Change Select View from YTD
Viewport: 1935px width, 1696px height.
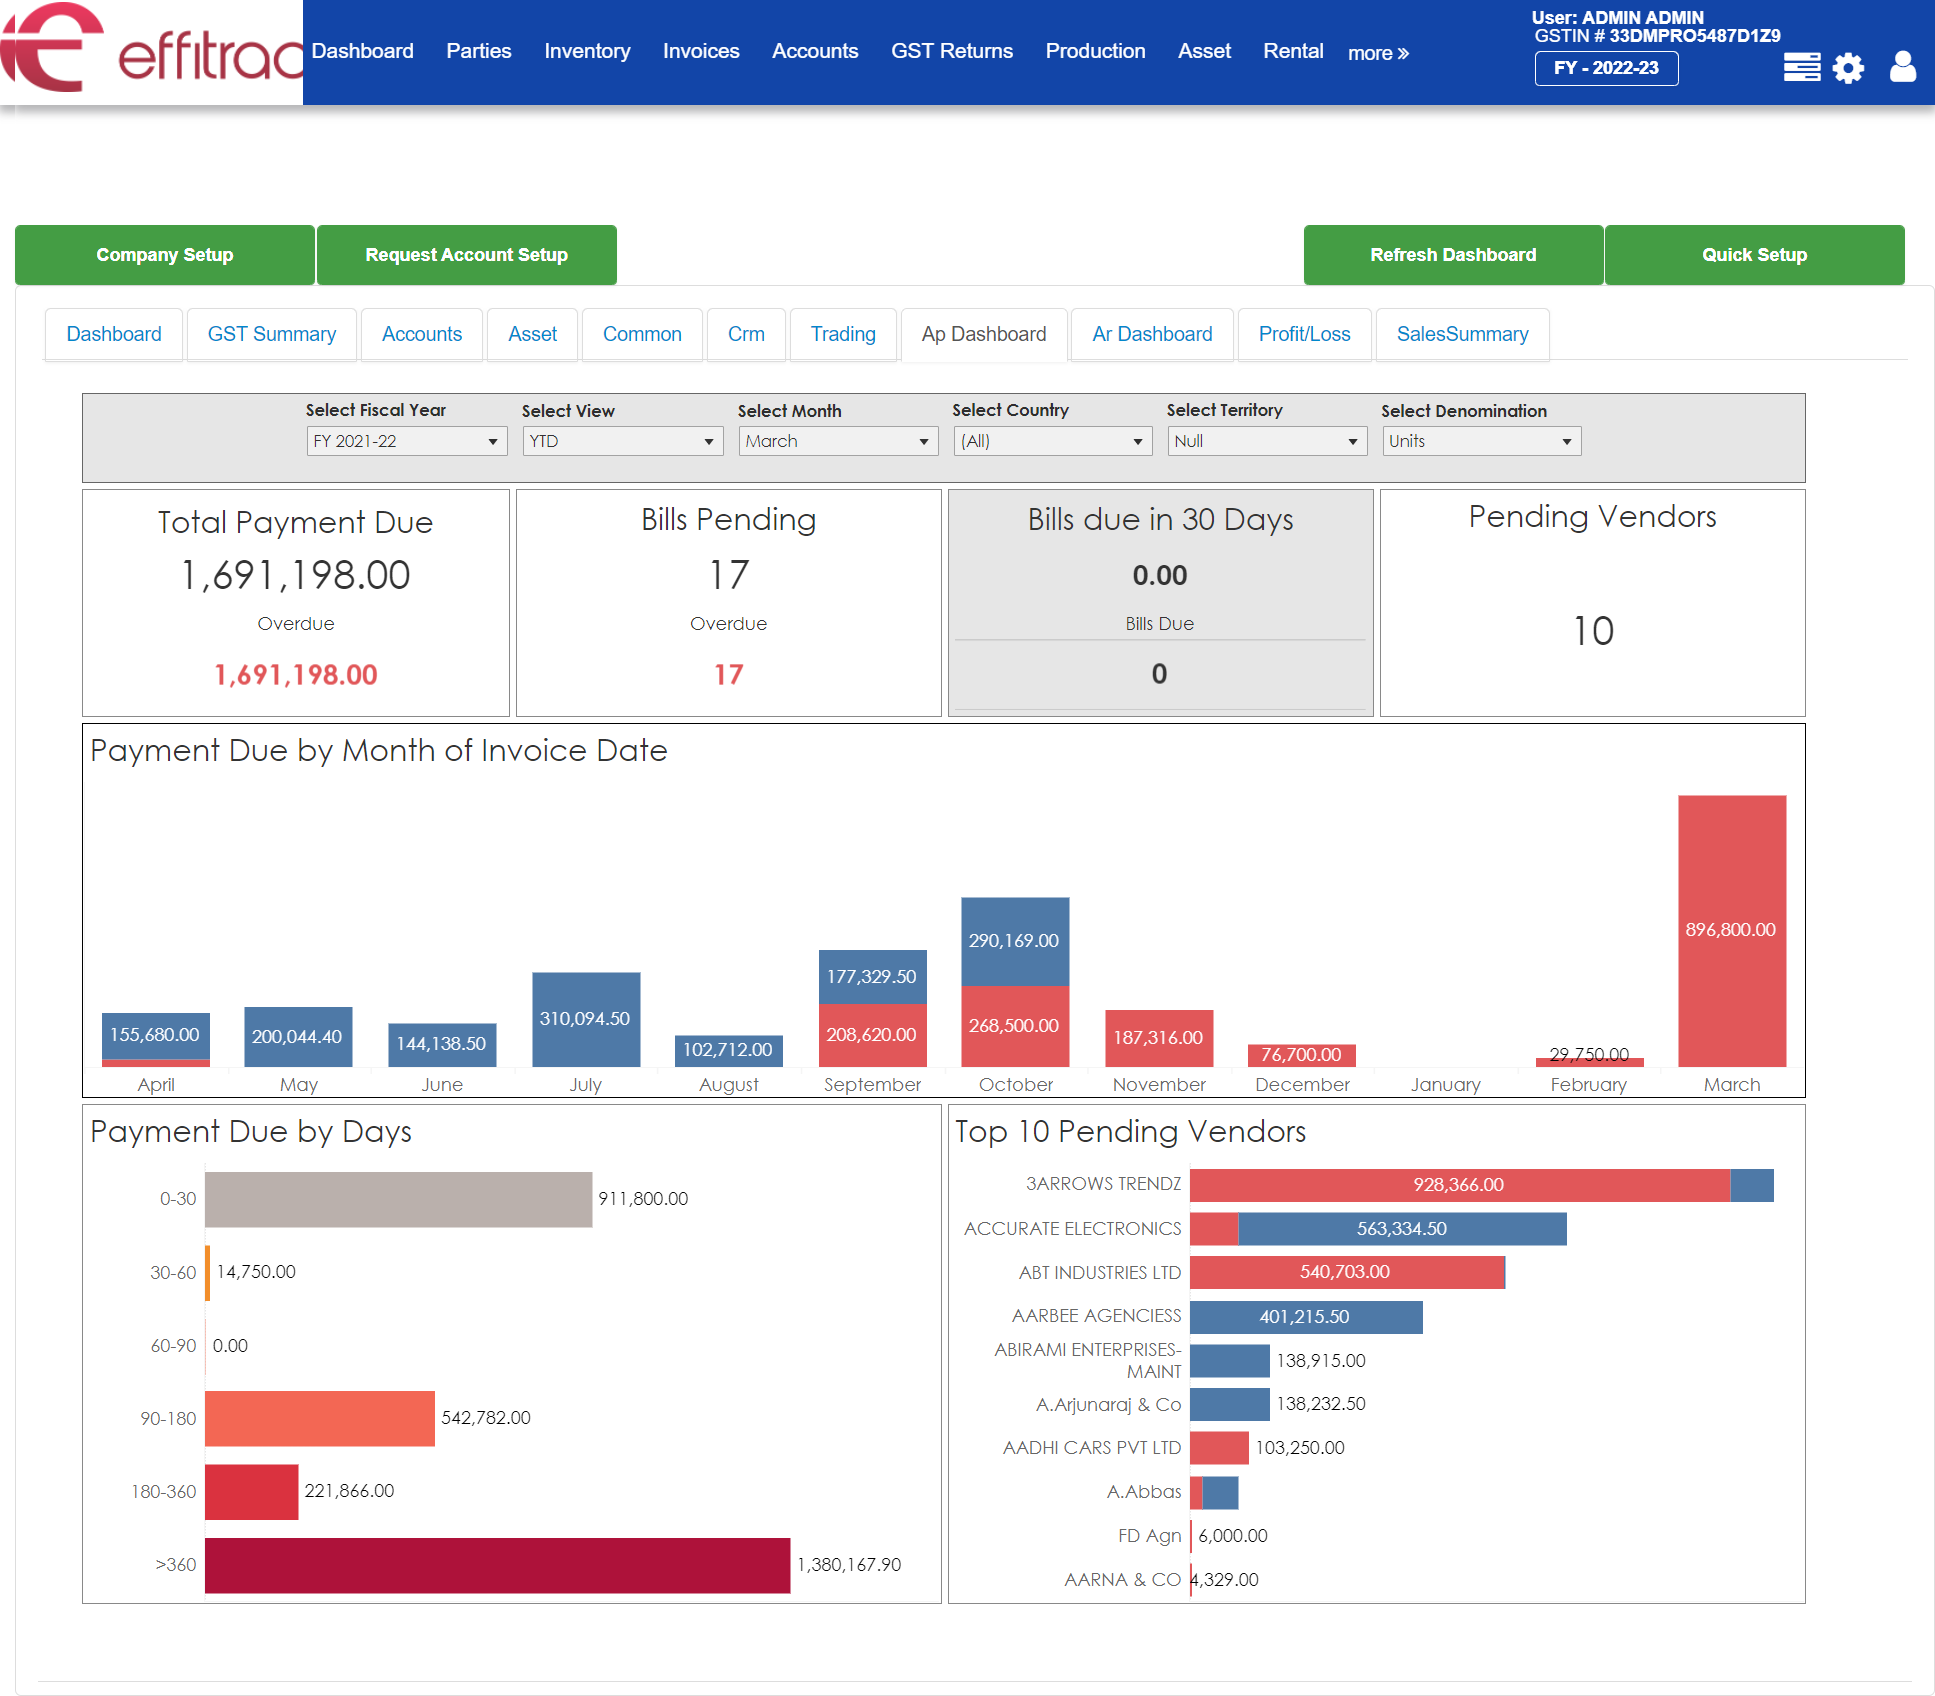[x=622, y=440]
